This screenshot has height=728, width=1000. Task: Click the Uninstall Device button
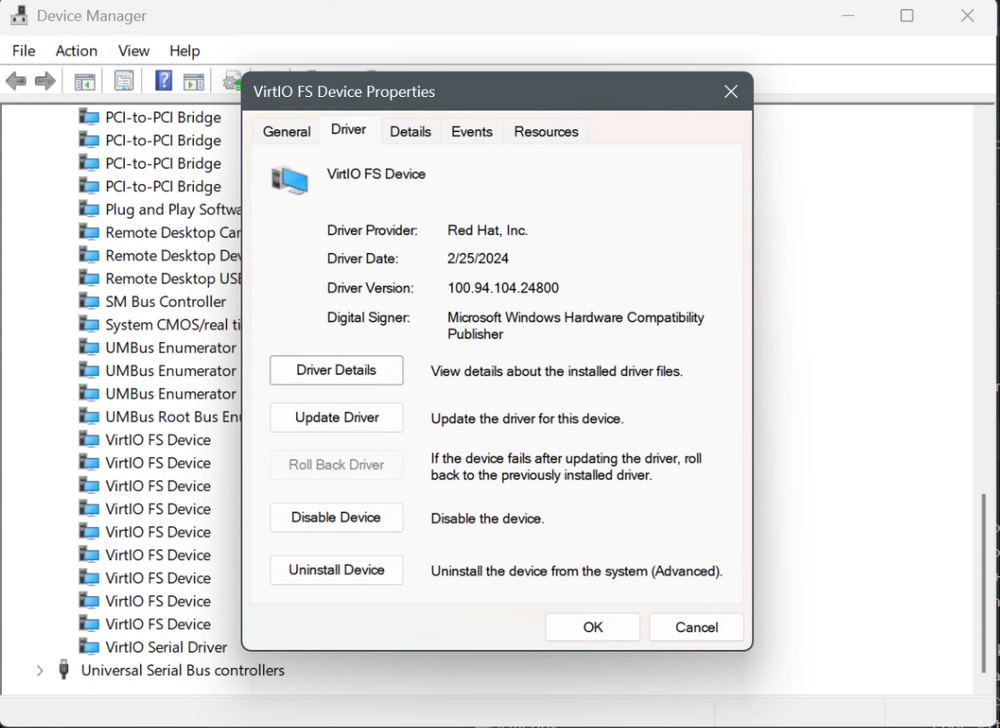336,570
